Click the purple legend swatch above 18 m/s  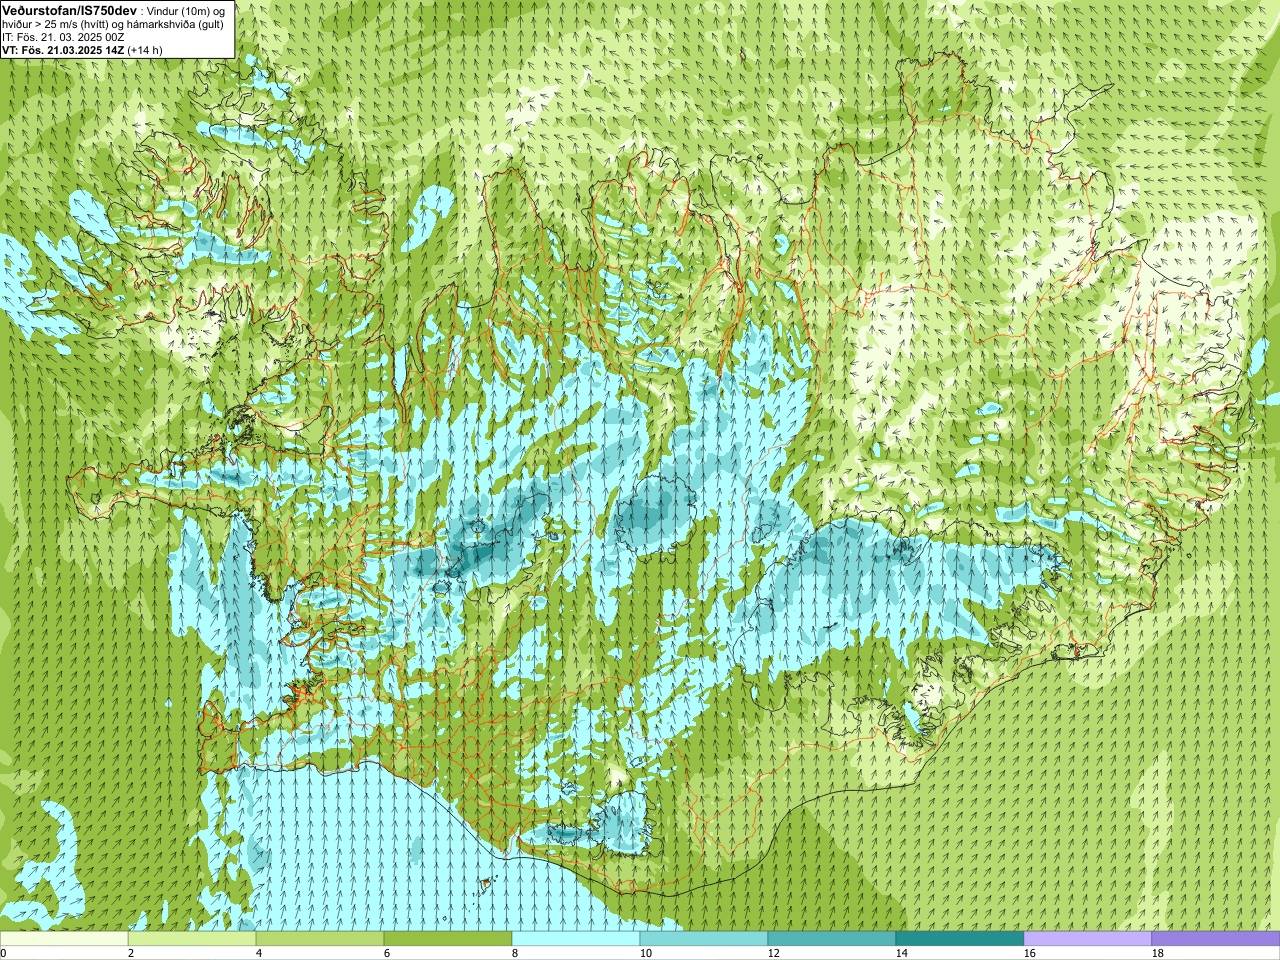click(1216, 939)
